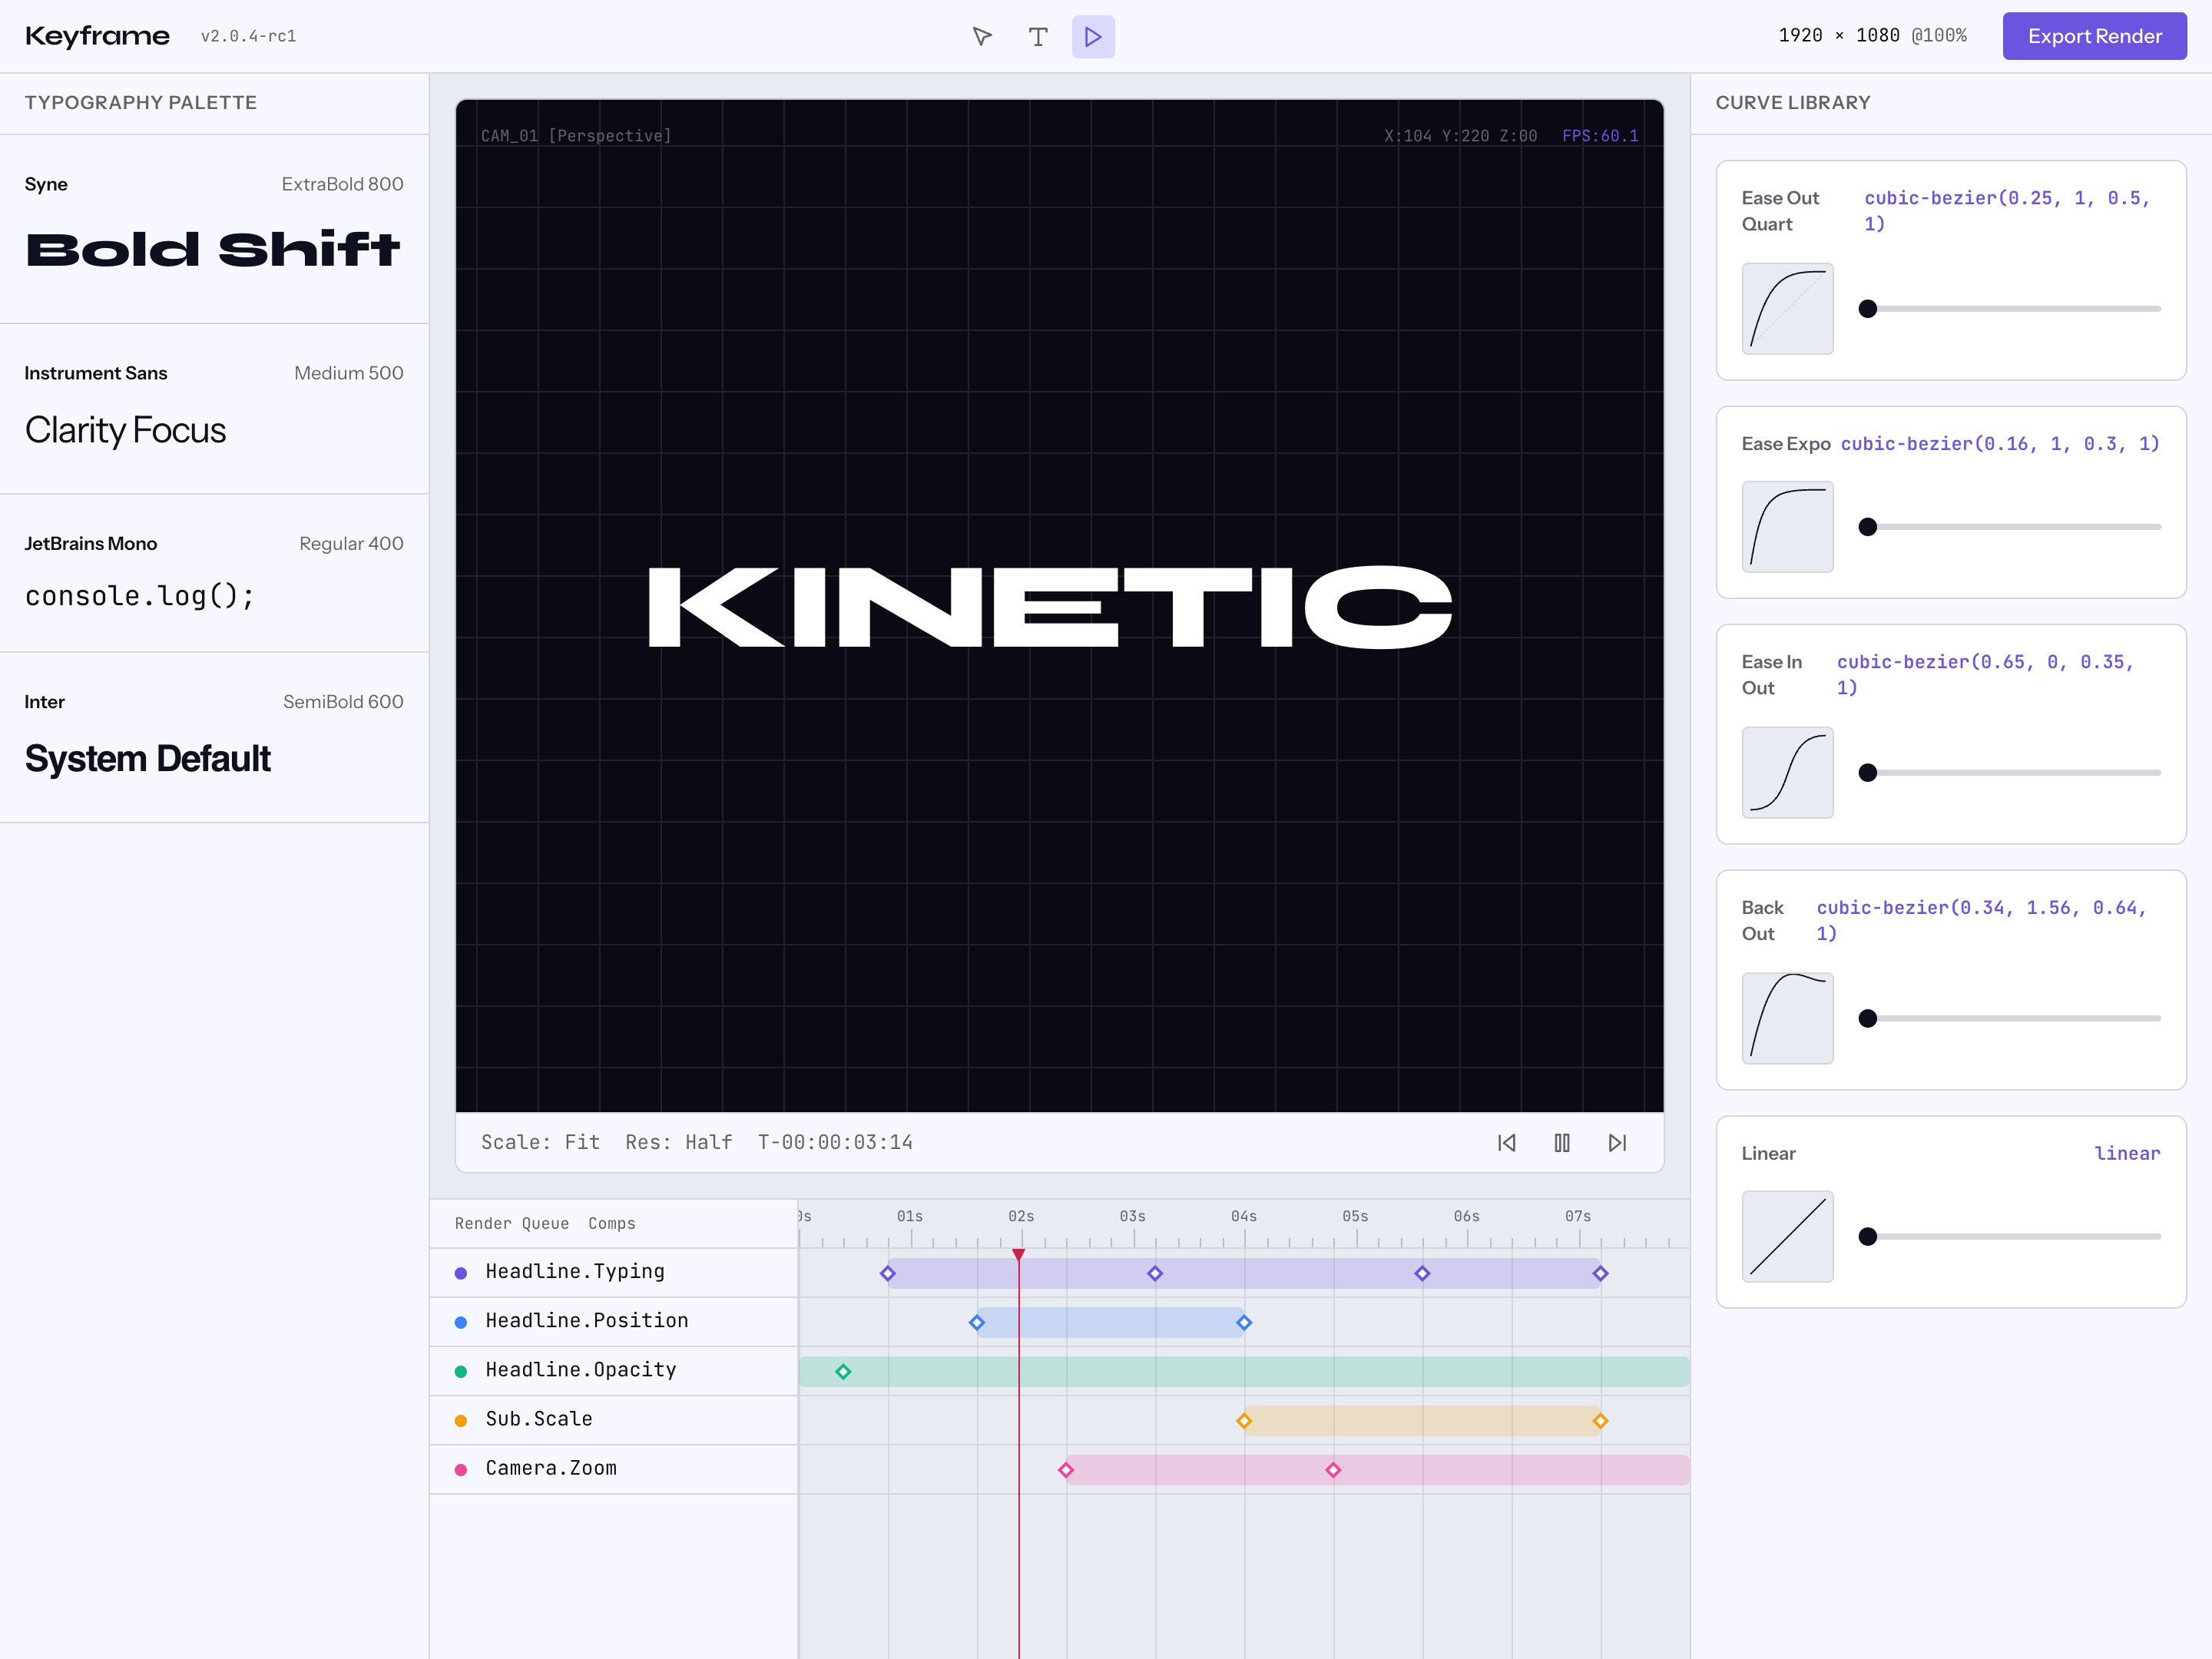Viewport: 2212px width, 1659px height.
Task: Select the arrow selection tool in the toolbar
Action: [x=983, y=36]
